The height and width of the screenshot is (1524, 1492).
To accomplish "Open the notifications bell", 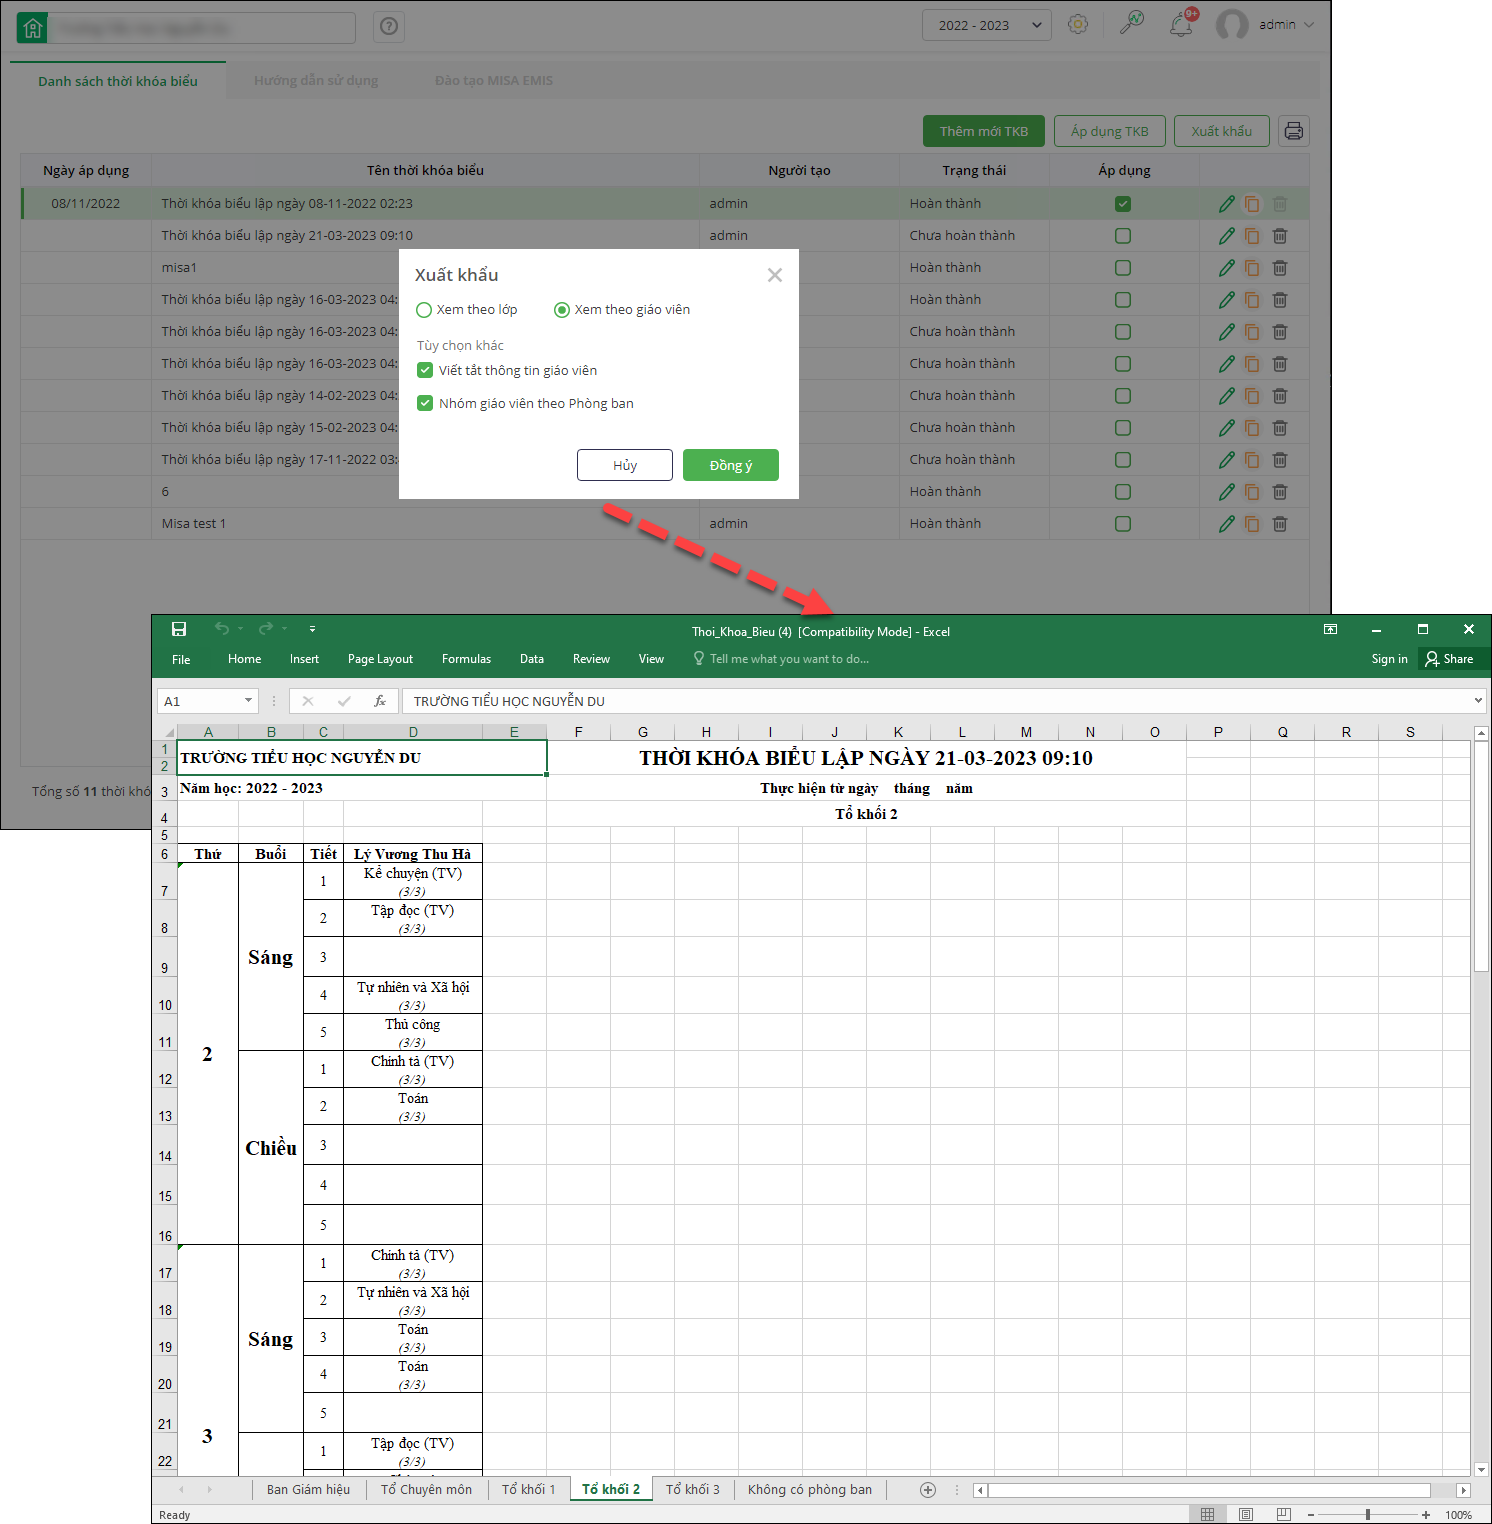I will click(1181, 25).
